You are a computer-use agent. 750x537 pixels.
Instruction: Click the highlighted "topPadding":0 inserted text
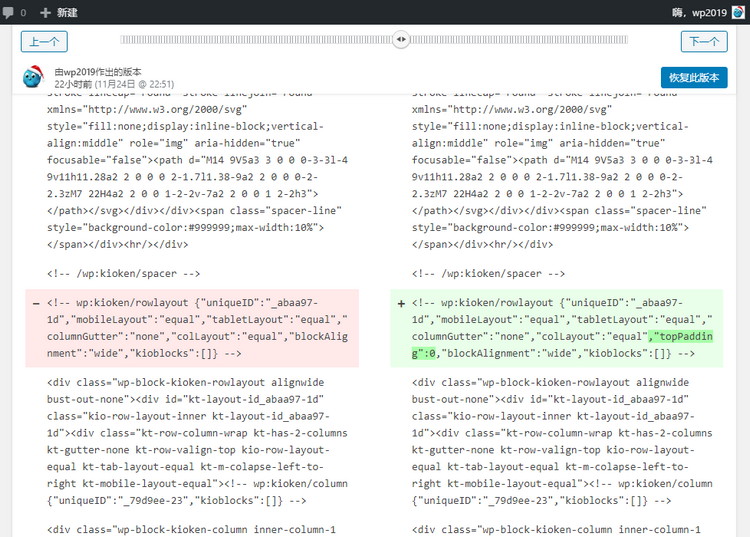pos(681,336)
